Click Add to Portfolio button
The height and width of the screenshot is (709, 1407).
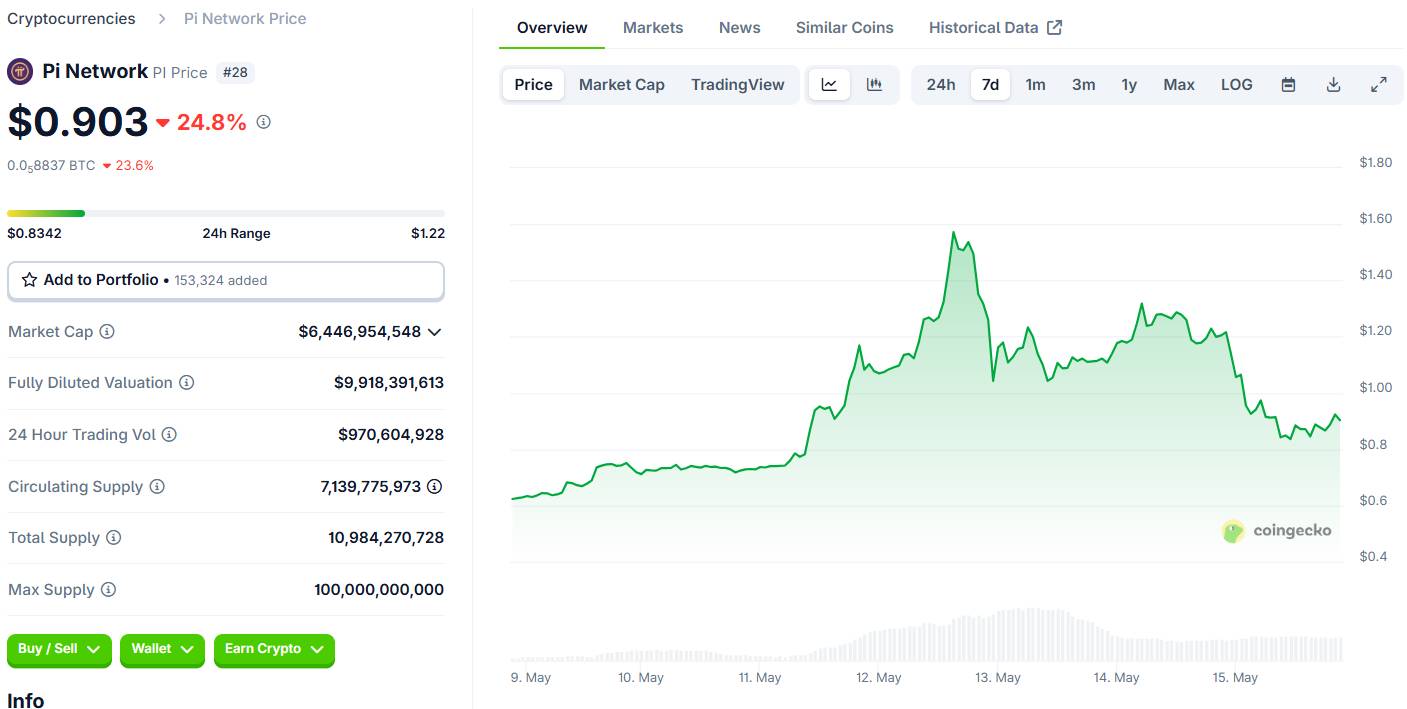tap(226, 281)
